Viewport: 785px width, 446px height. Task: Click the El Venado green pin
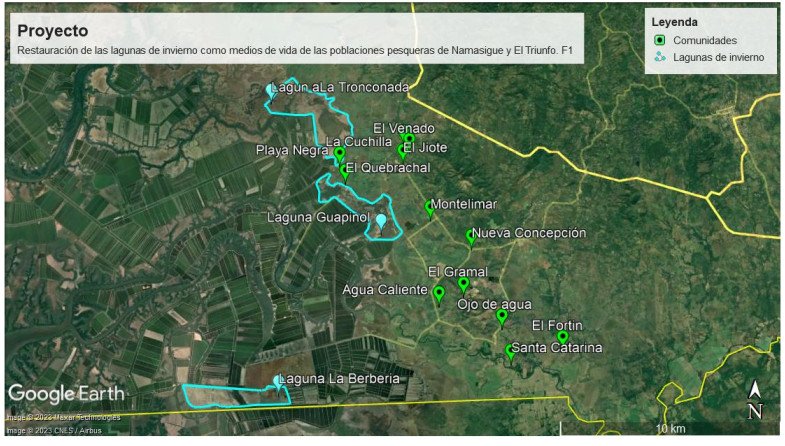tap(408, 140)
